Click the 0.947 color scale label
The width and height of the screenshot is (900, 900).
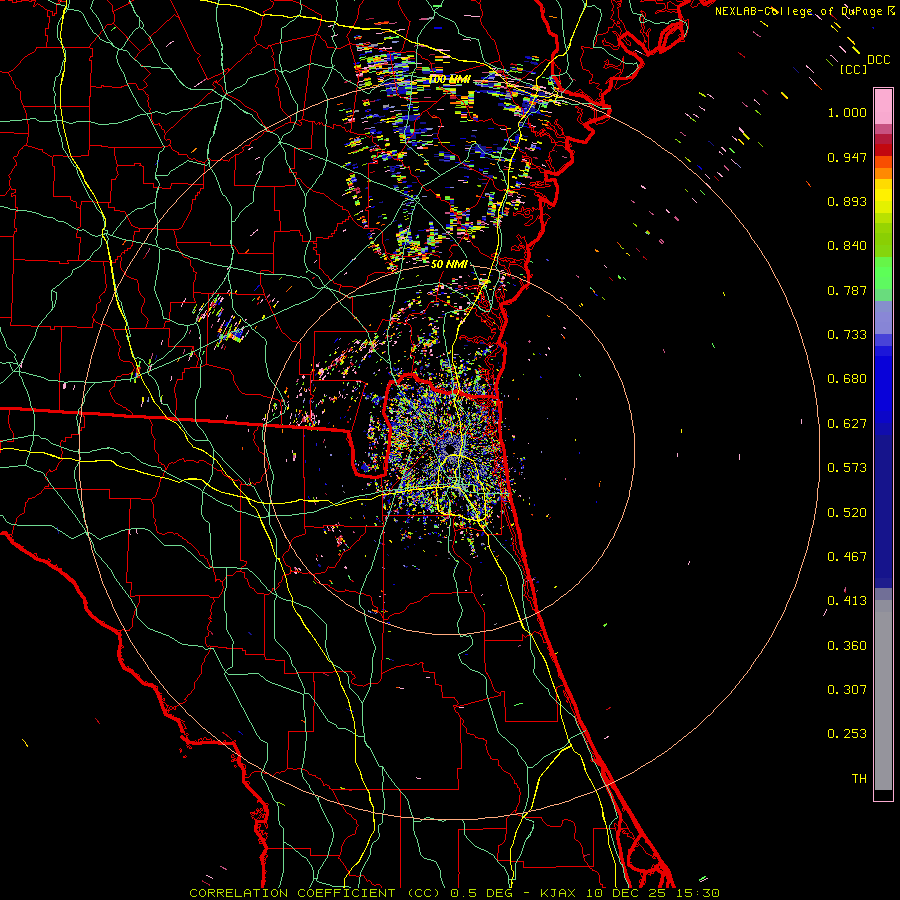click(x=847, y=157)
